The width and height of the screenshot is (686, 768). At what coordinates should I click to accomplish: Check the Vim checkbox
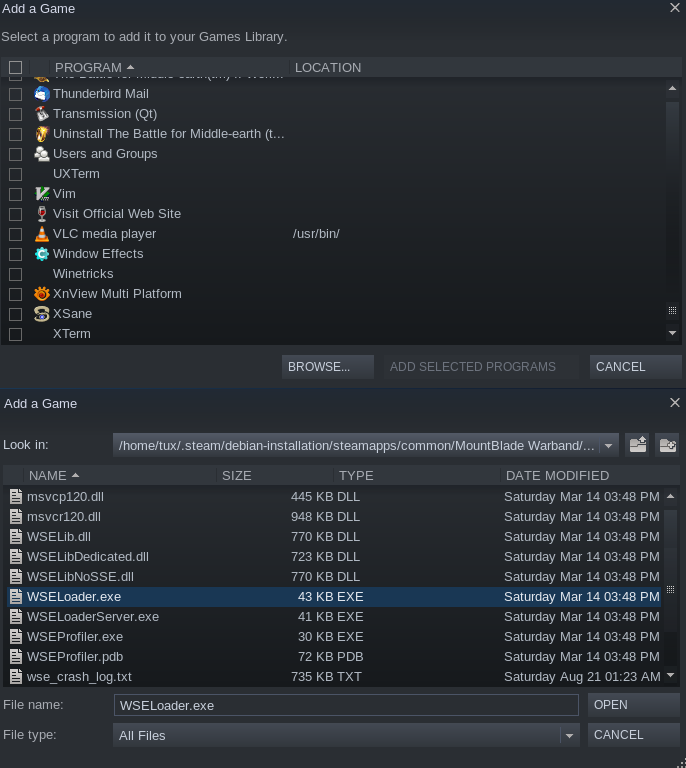pyautogui.click(x=16, y=194)
